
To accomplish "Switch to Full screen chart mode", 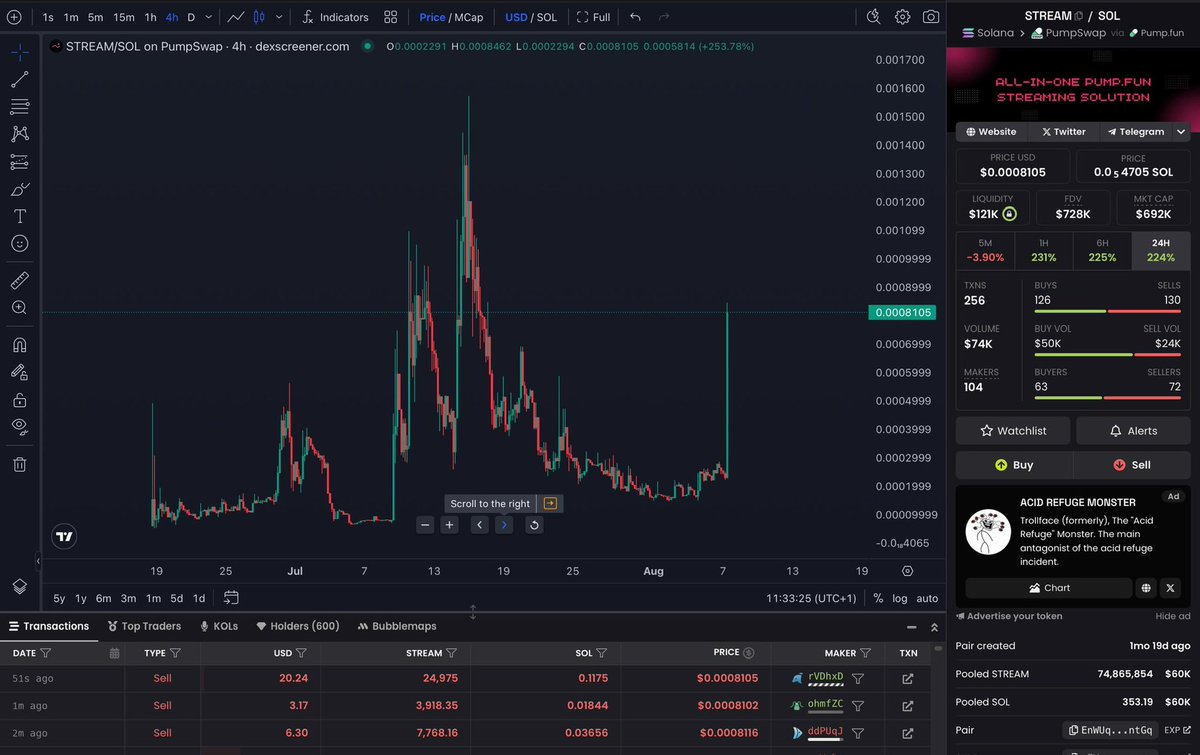I will coord(593,17).
